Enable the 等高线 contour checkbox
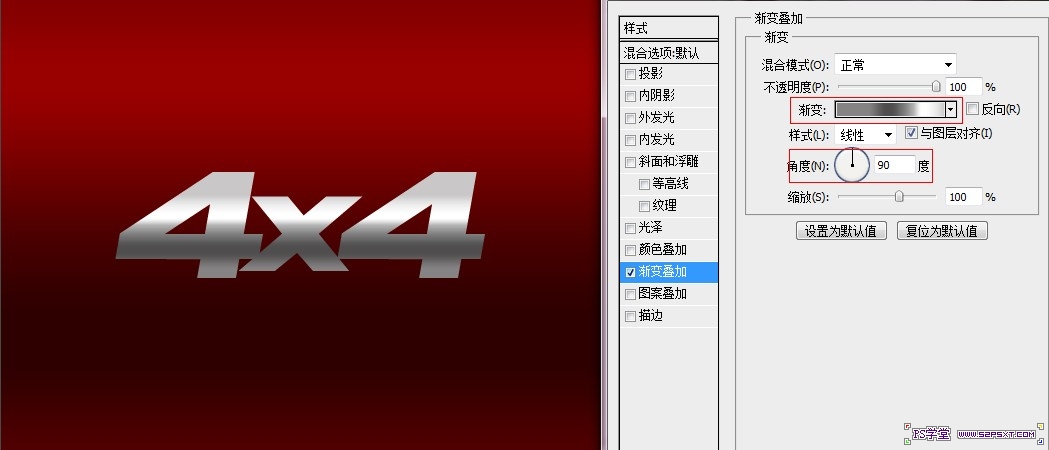The height and width of the screenshot is (450, 1049). coord(644,184)
